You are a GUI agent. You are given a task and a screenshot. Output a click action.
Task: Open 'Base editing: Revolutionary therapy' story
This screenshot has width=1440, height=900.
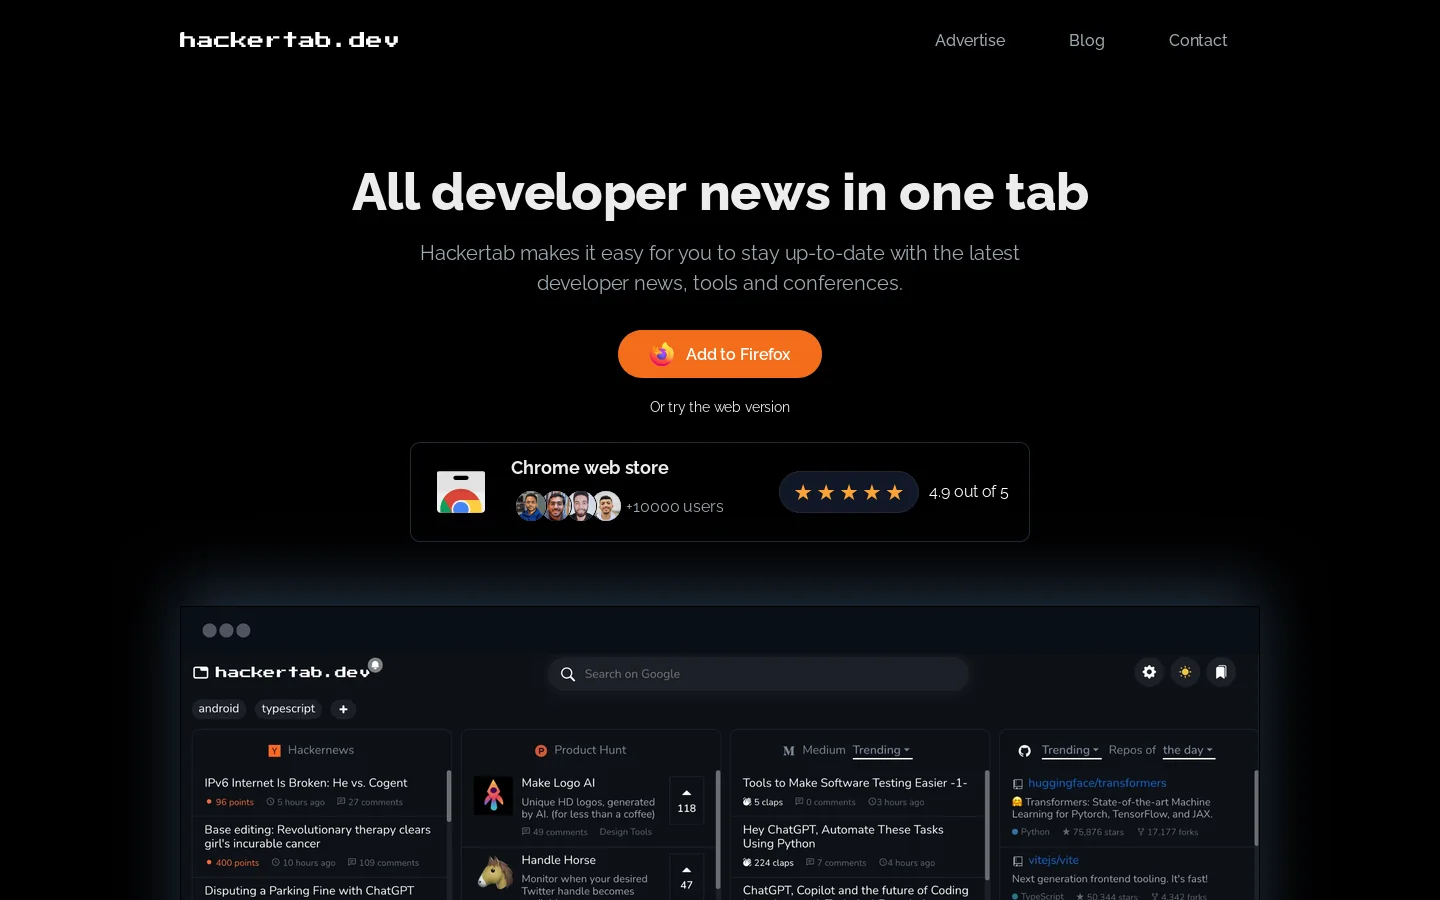coord(317,837)
